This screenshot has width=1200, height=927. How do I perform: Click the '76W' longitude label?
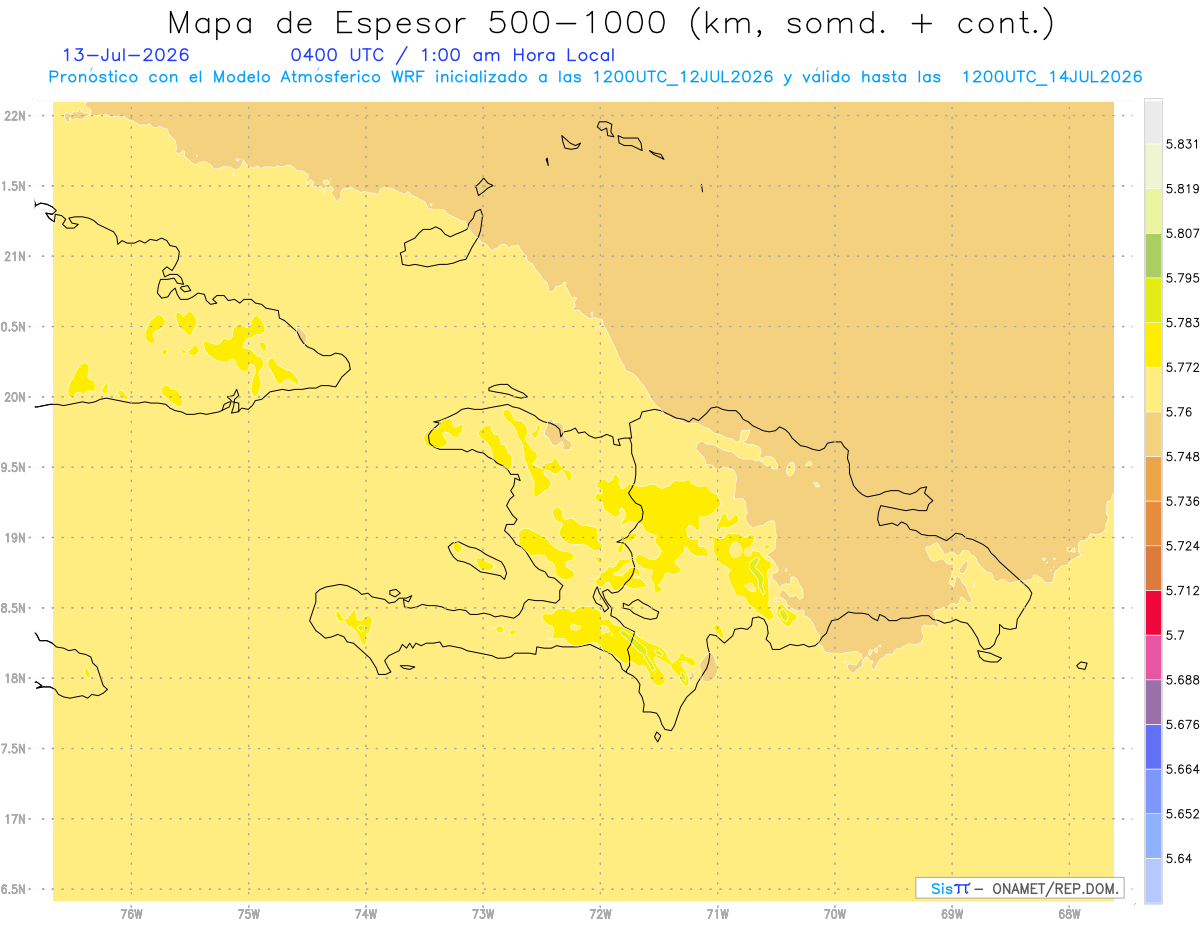tap(131, 914)
